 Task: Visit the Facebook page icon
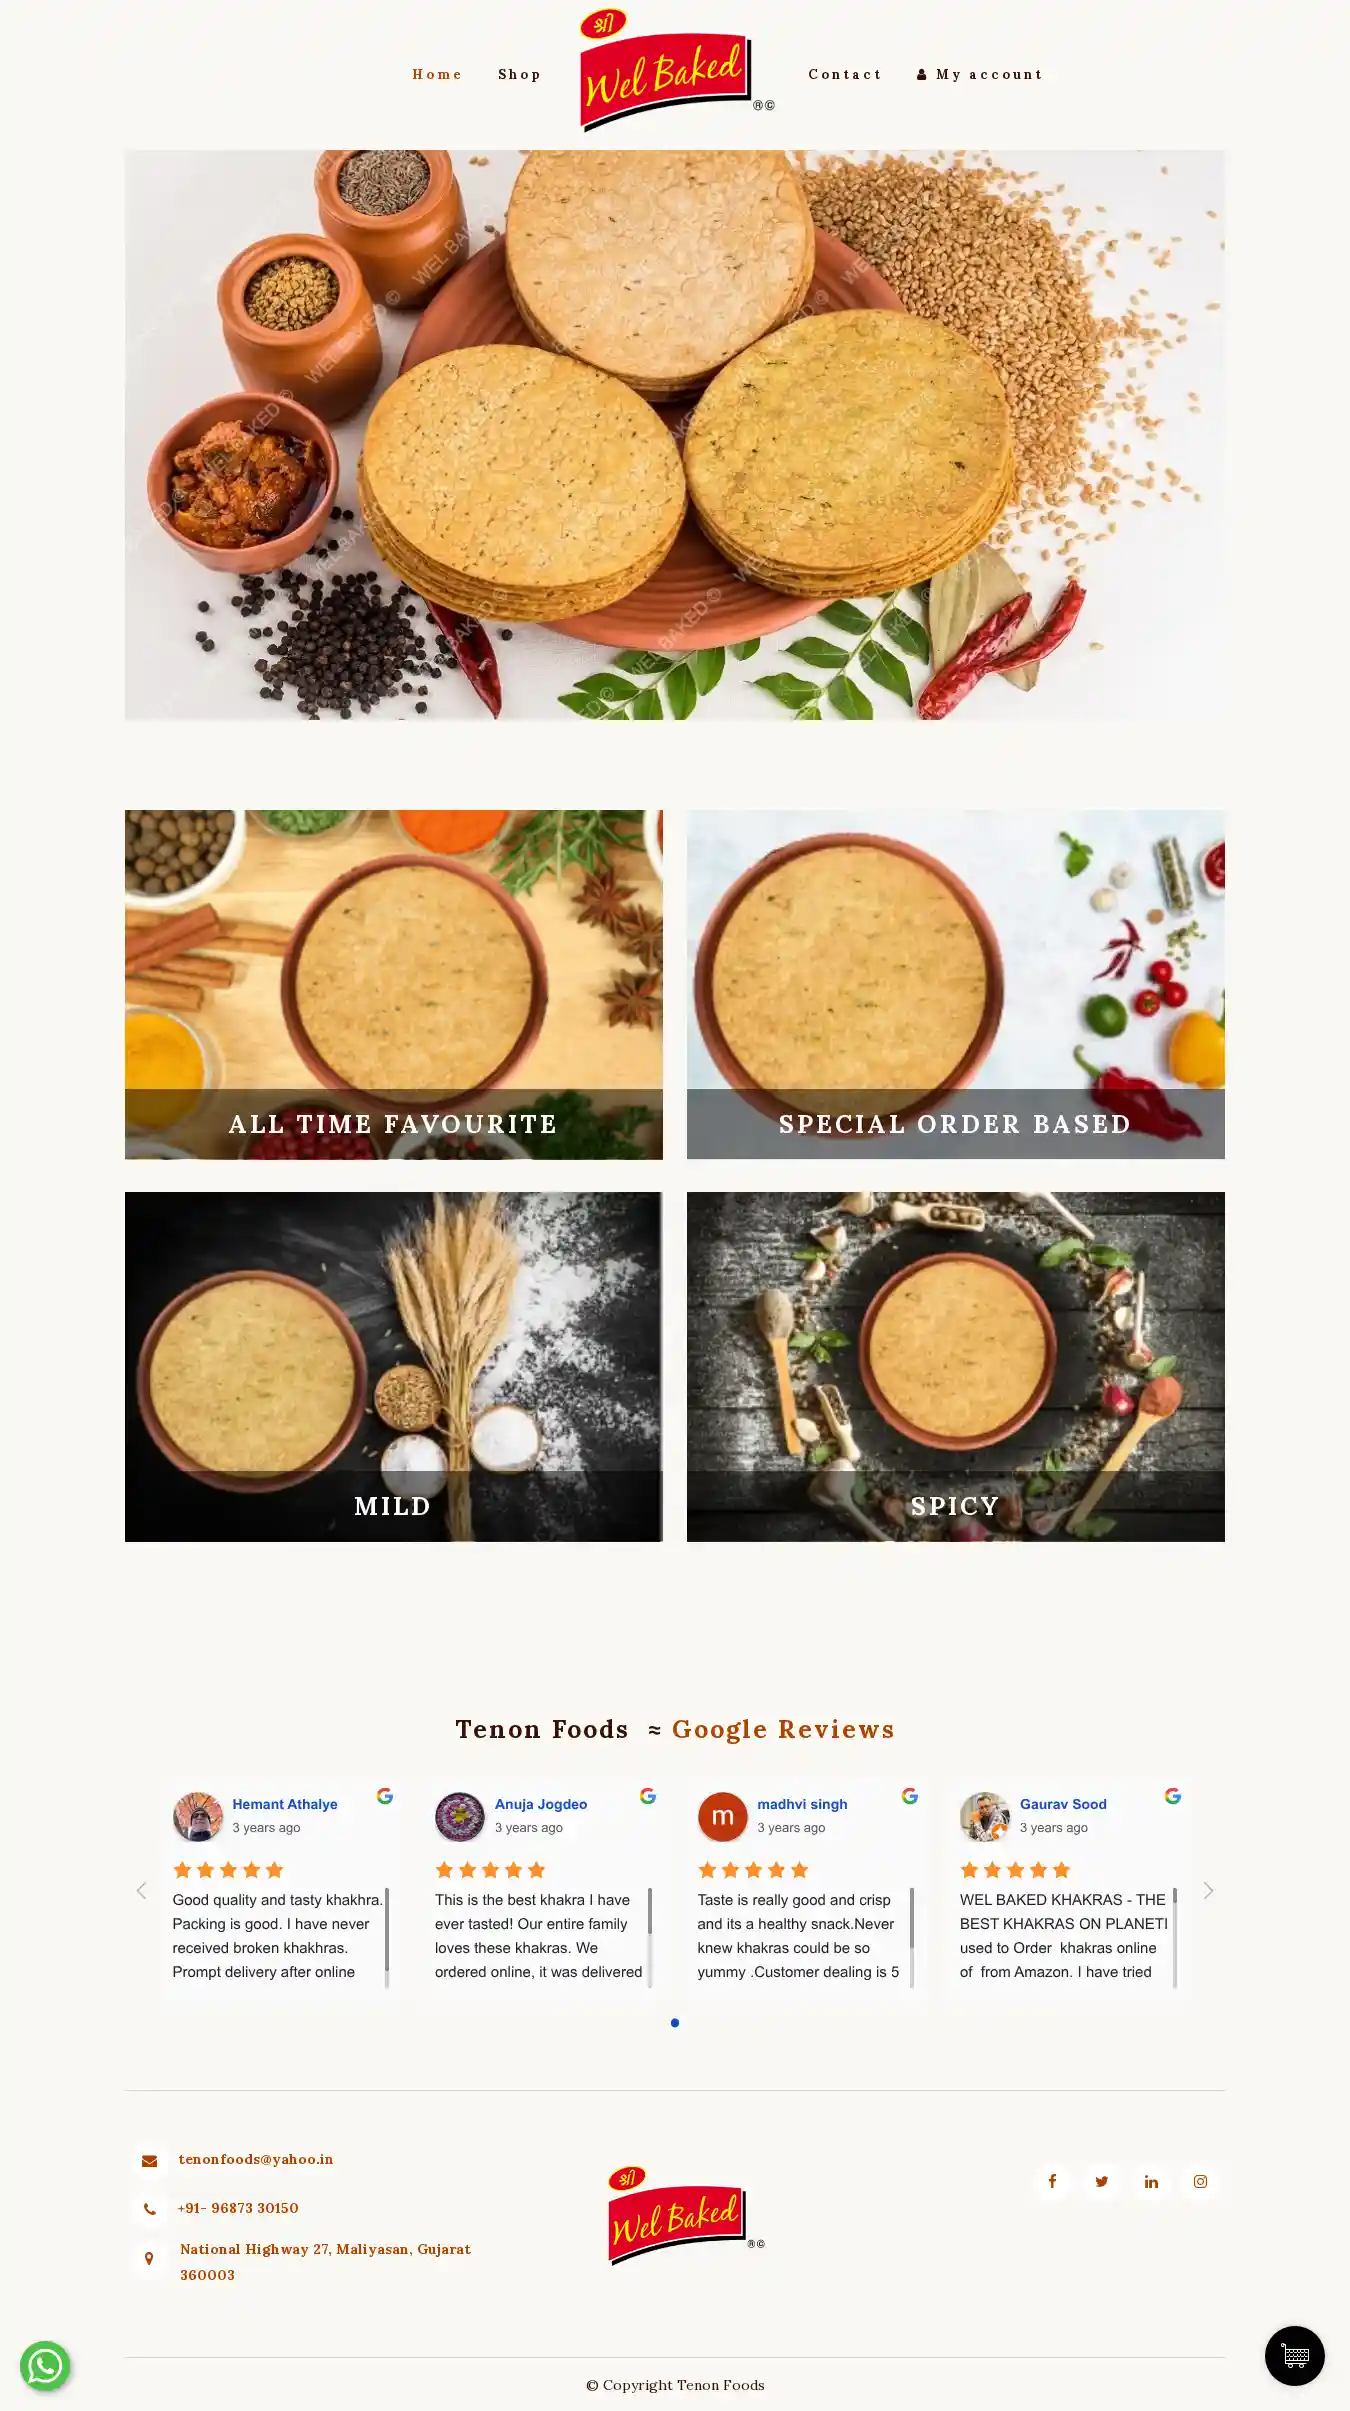(1052, 2181)
